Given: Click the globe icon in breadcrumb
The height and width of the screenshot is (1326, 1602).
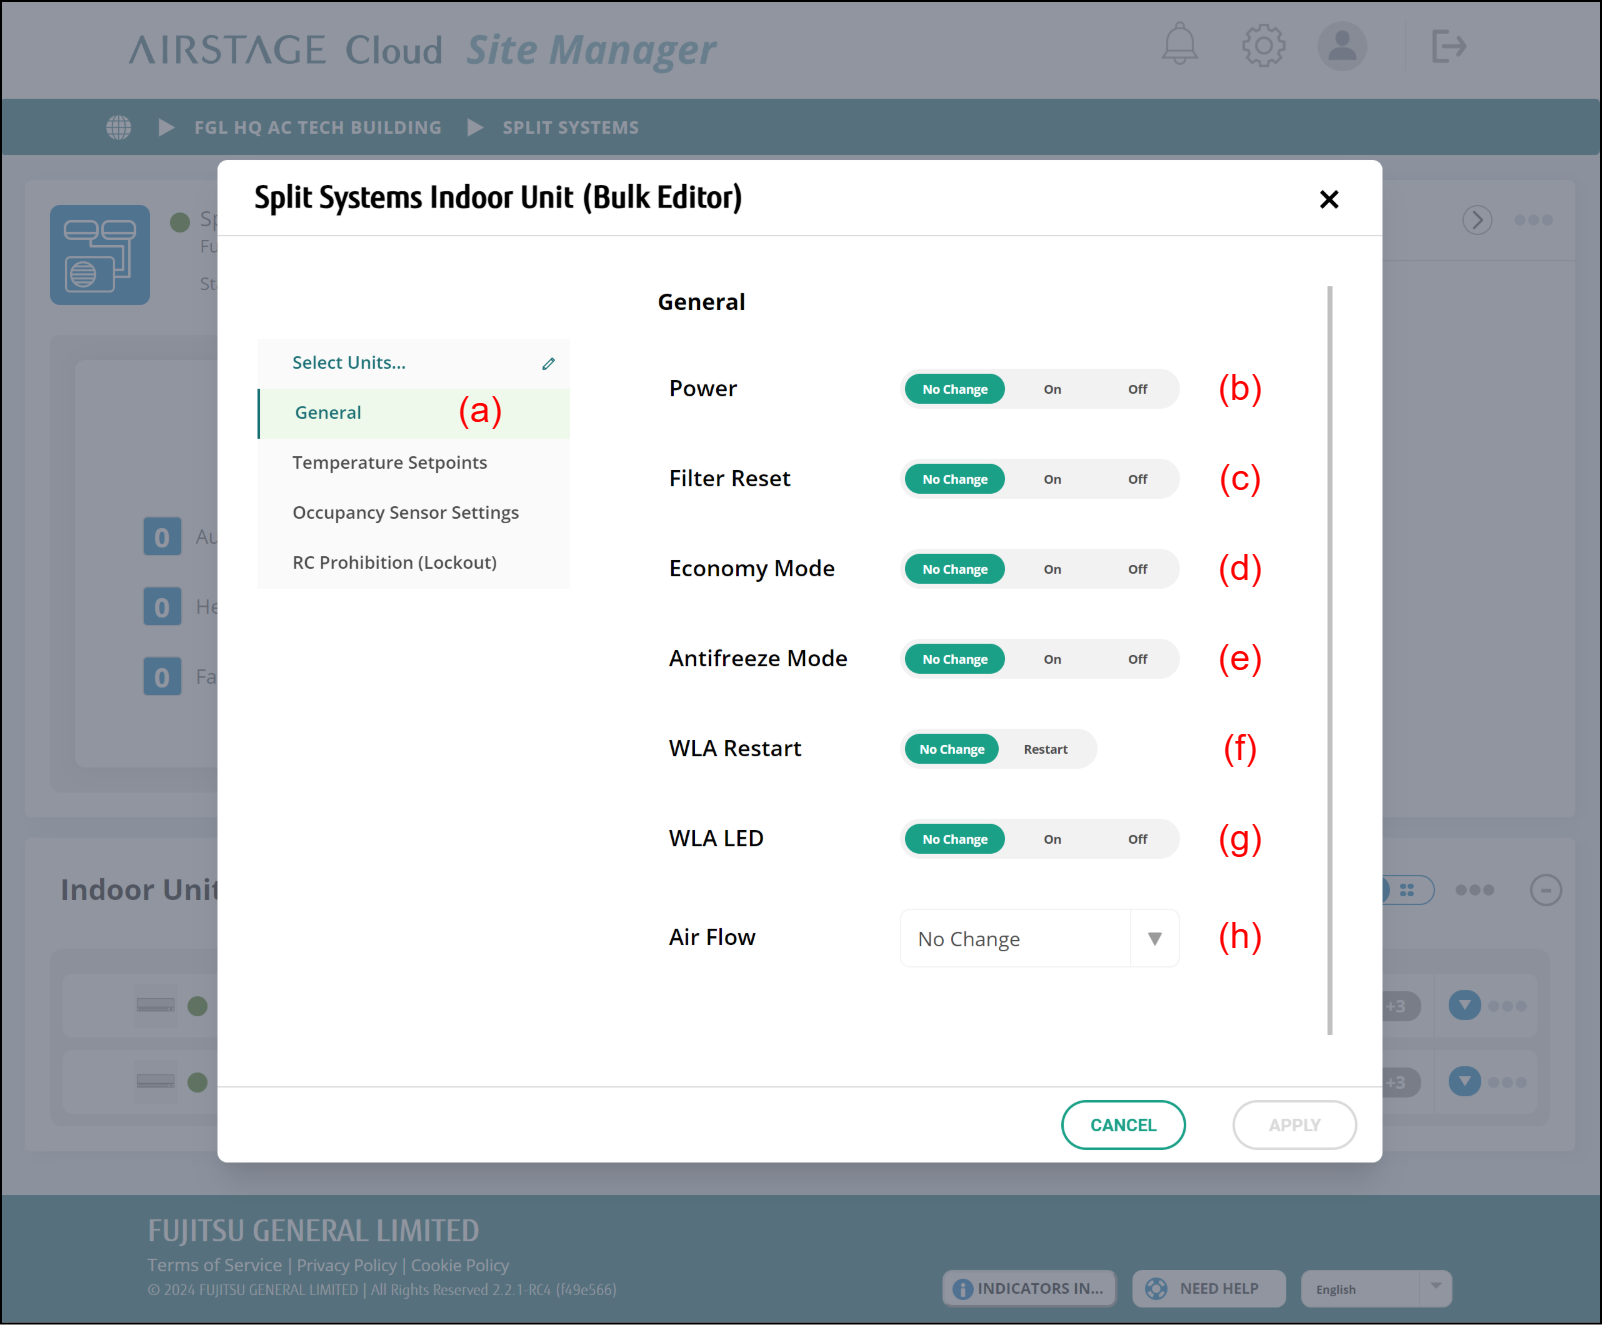Looking at the screenshot, I should (119, 128).
